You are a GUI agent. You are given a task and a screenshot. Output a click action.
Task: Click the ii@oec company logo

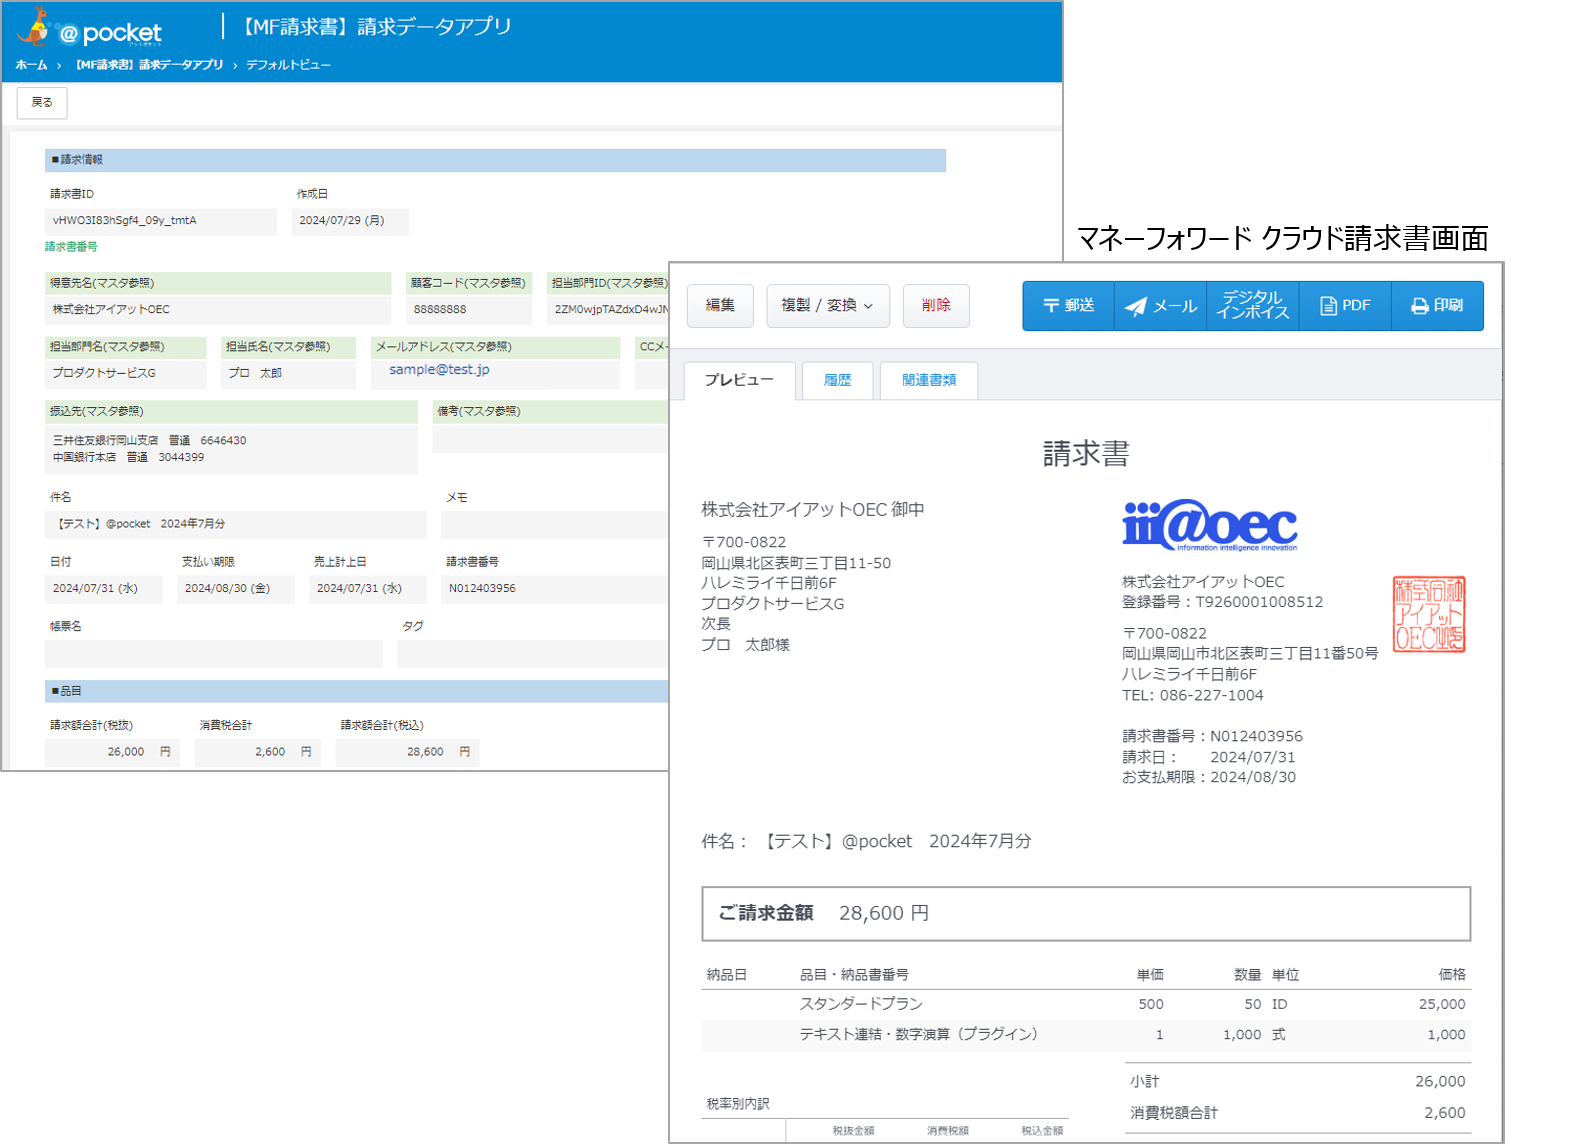click(x=1210, y=525)
